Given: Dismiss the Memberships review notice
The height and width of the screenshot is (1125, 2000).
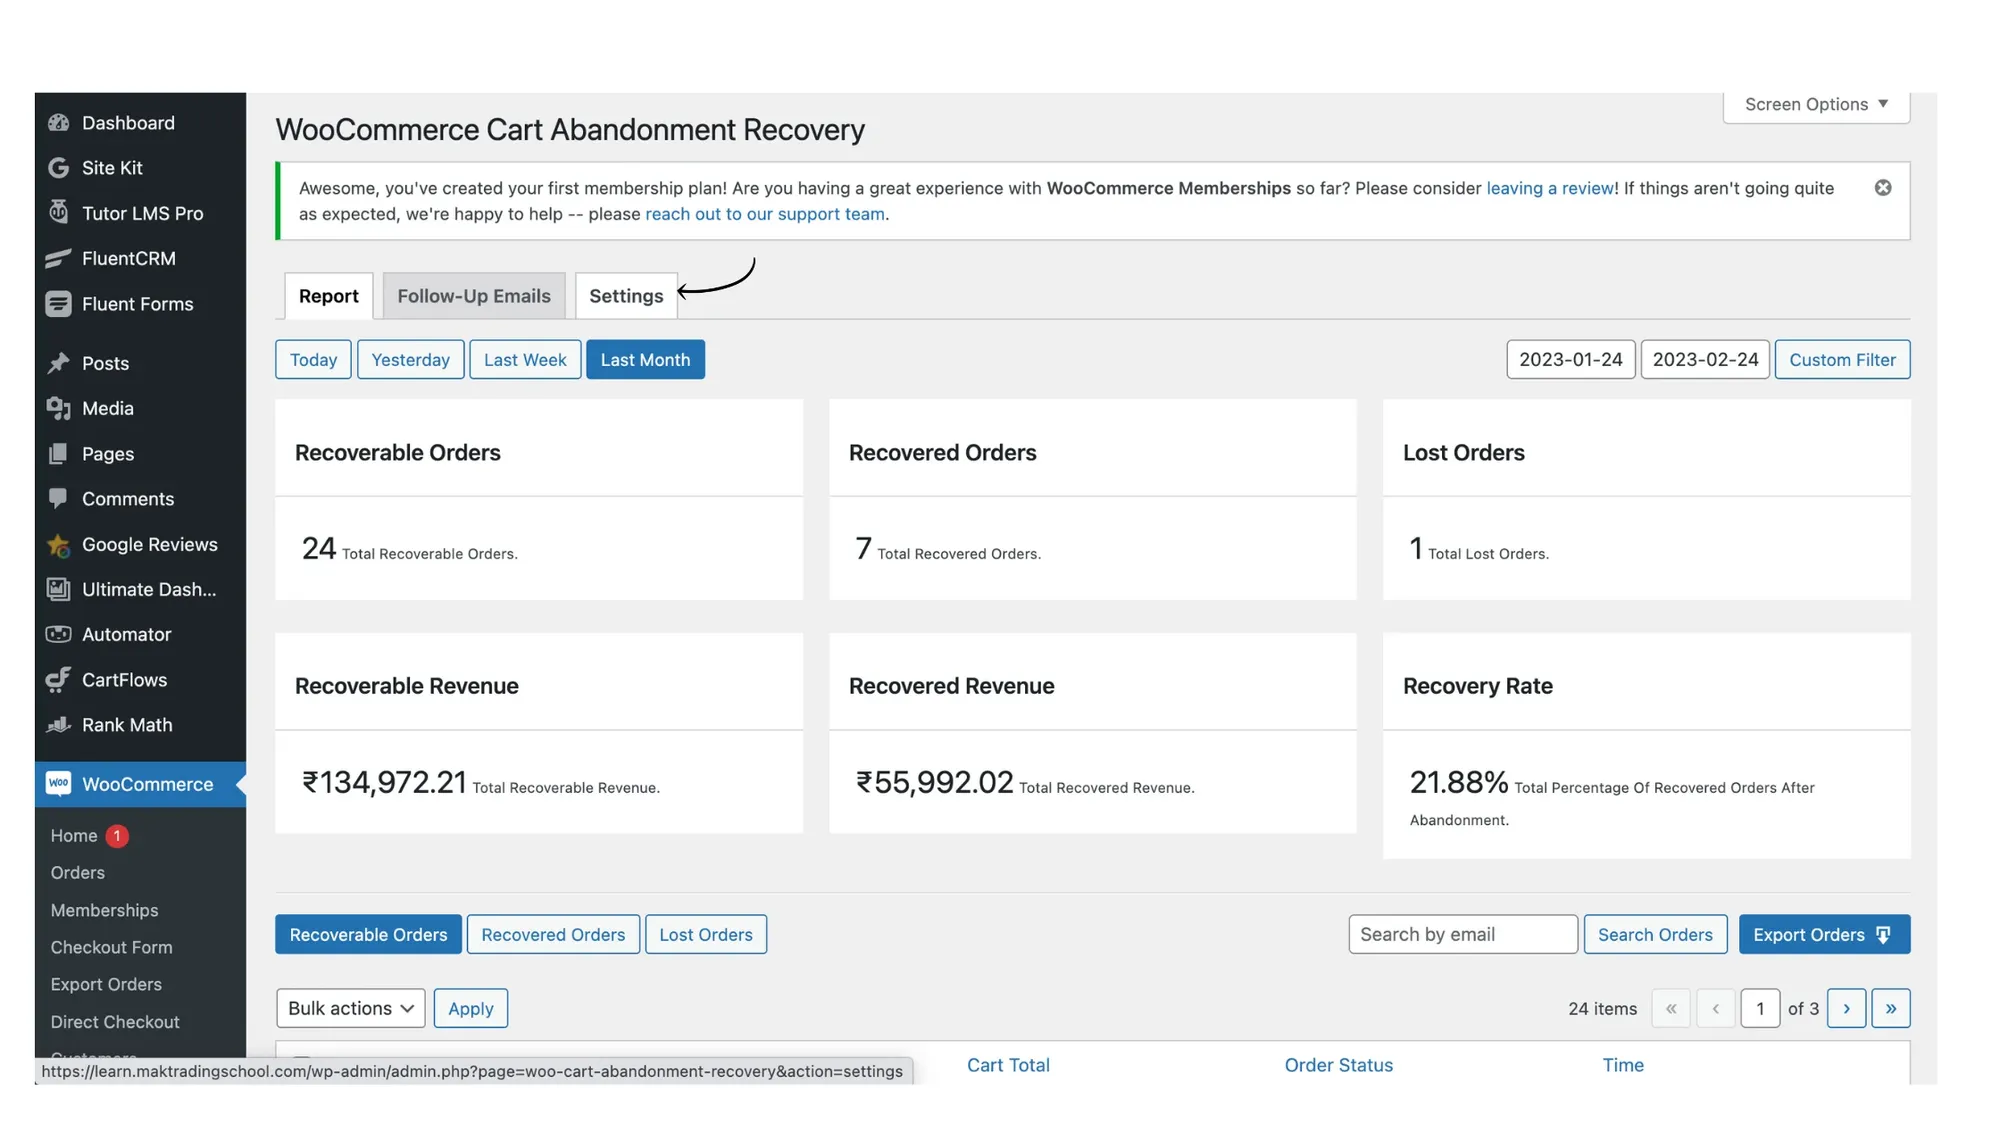Looking at the screenshot, I should tap(1882, 188).
